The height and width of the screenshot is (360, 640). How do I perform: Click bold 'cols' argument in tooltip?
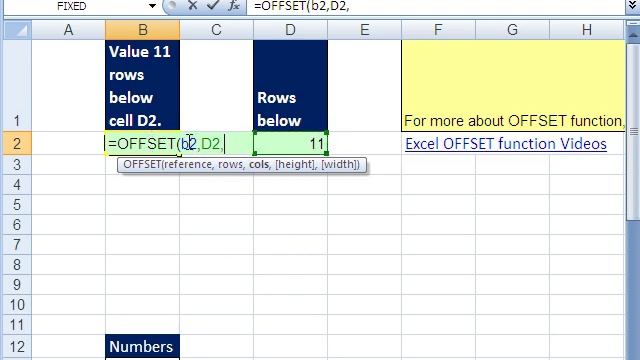tap(259, 164)
